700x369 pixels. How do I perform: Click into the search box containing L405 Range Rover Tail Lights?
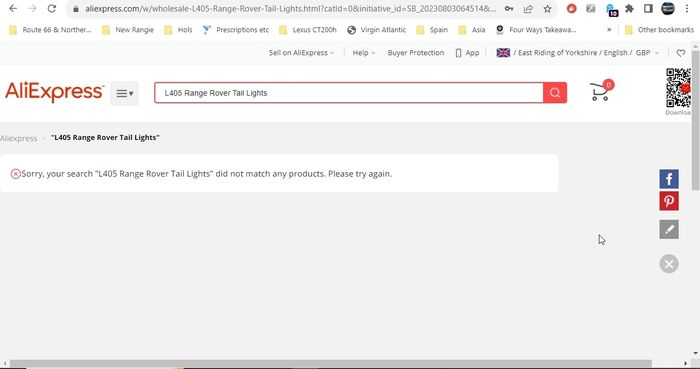tap(349, 93)
